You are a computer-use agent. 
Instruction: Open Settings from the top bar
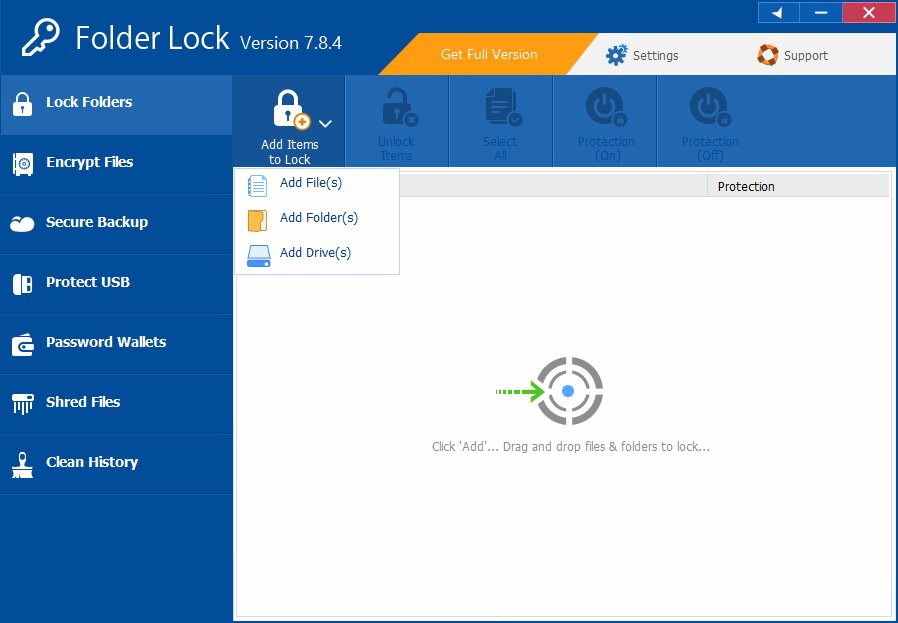tap(641, 55)
